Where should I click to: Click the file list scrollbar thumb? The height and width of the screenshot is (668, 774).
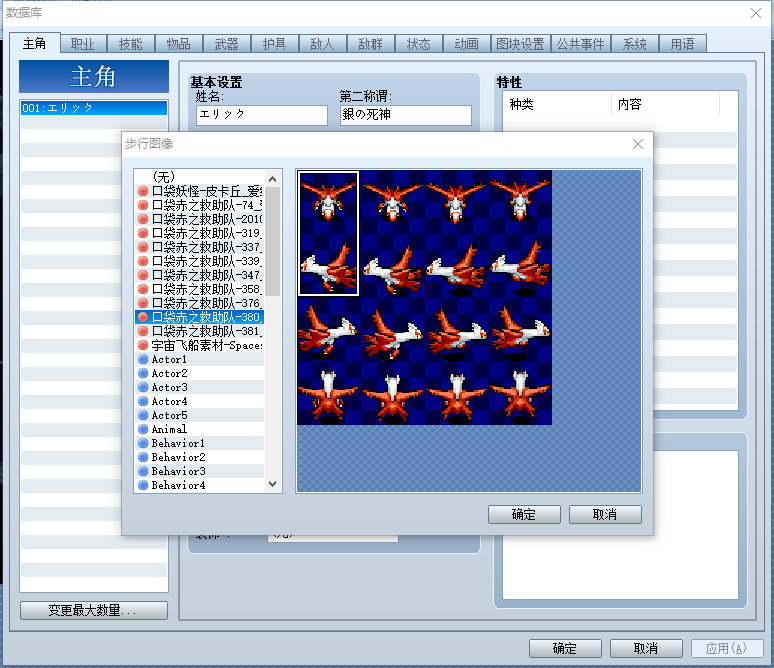(272, 241)
